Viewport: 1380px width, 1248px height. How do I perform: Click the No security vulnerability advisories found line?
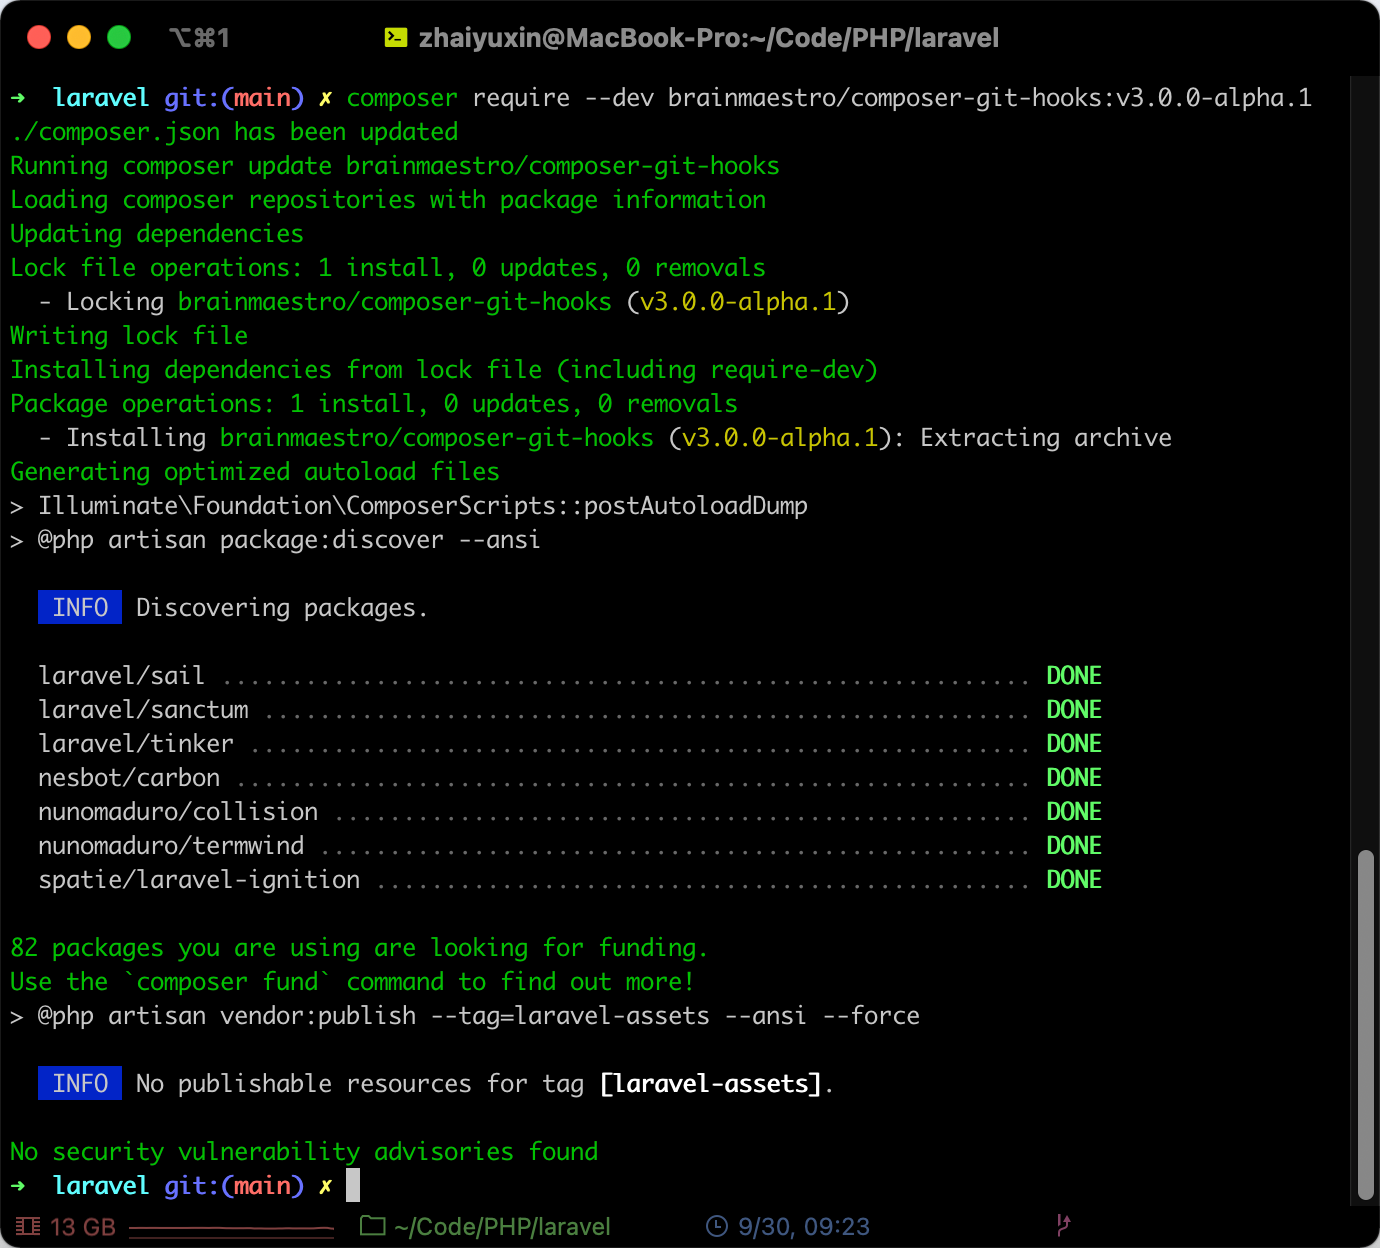304,1152
